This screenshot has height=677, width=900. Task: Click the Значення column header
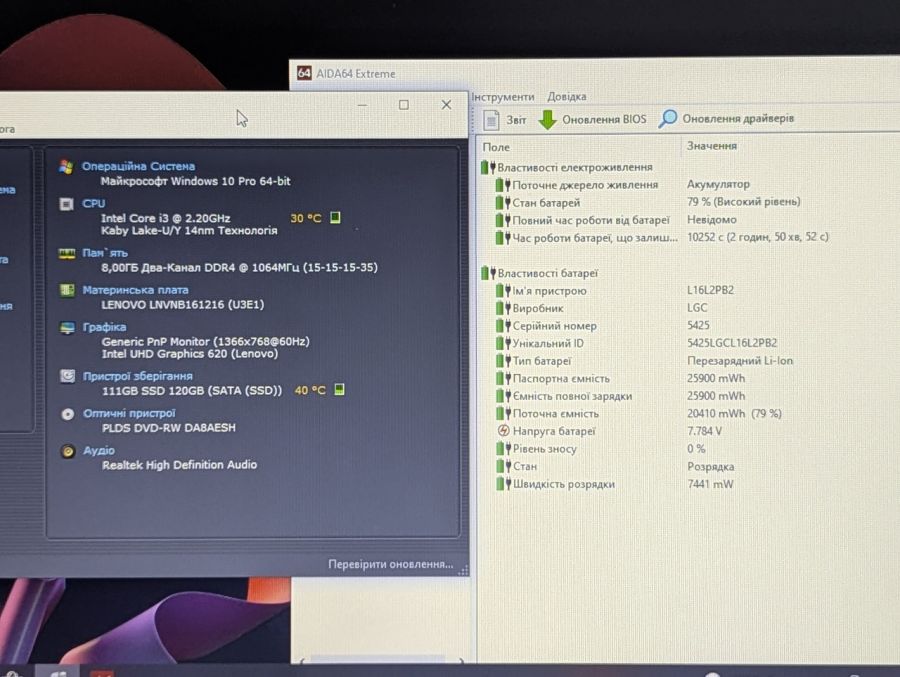[712, 146]
